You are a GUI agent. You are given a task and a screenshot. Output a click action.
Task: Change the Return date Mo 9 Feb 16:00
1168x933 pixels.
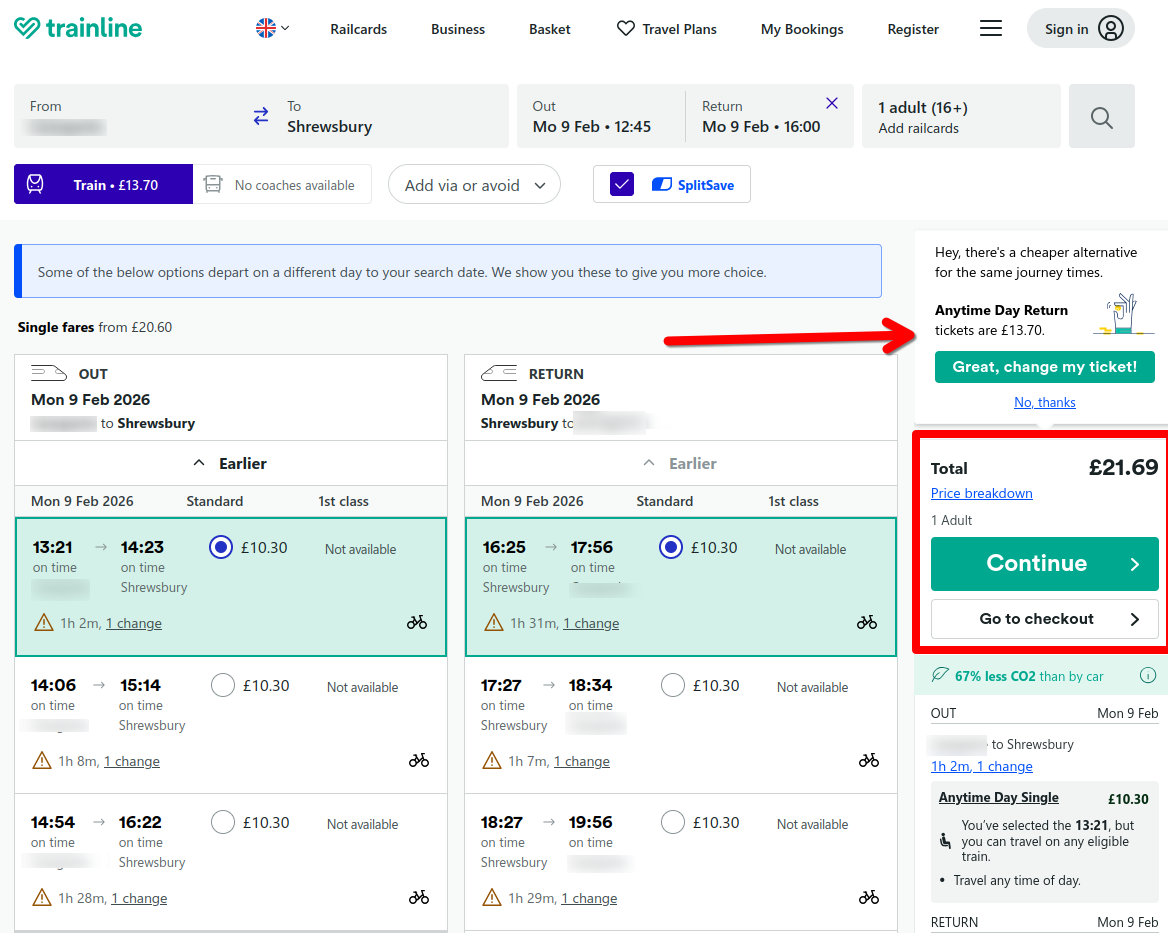pos(761,118)
